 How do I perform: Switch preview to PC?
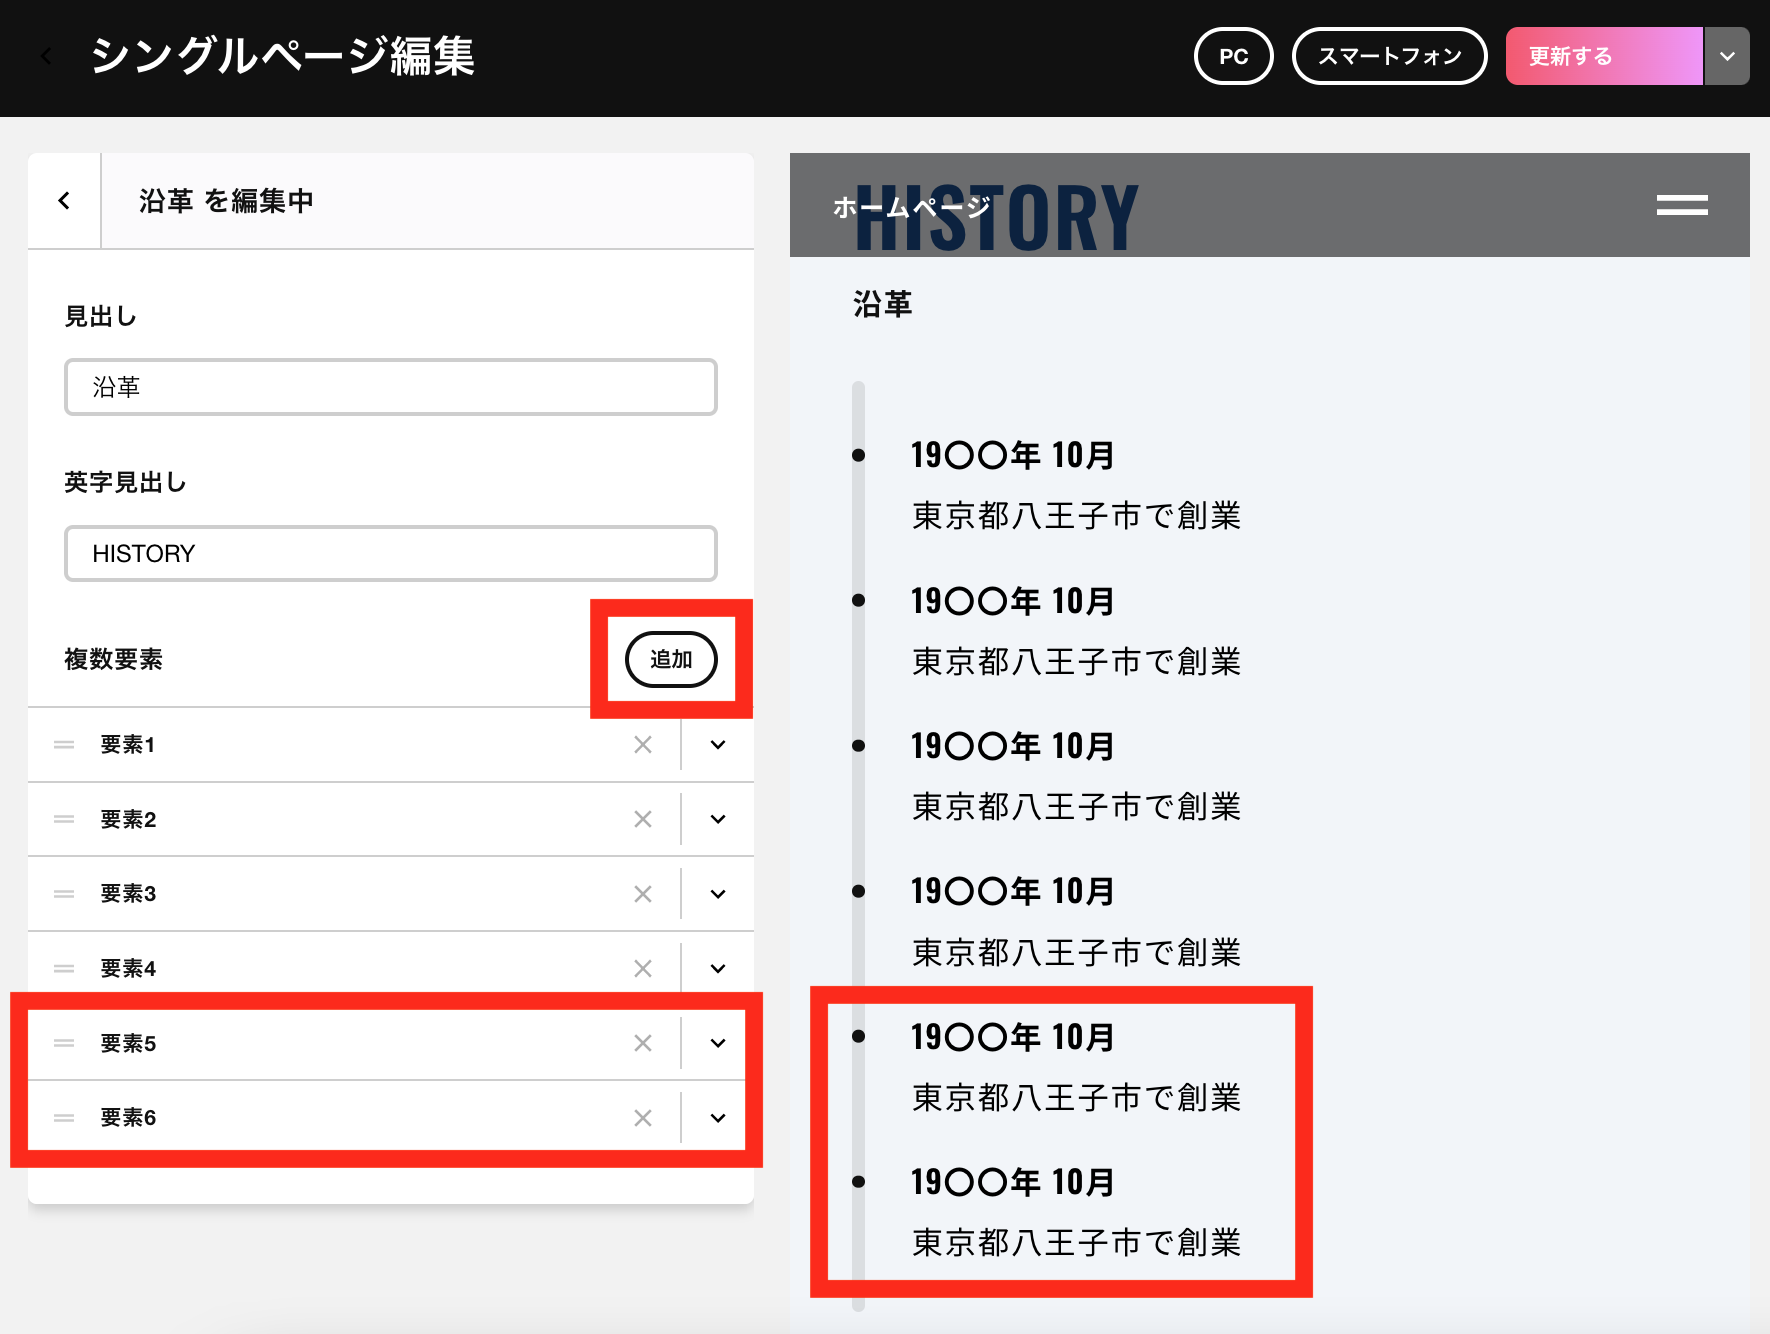point(1234,56)
